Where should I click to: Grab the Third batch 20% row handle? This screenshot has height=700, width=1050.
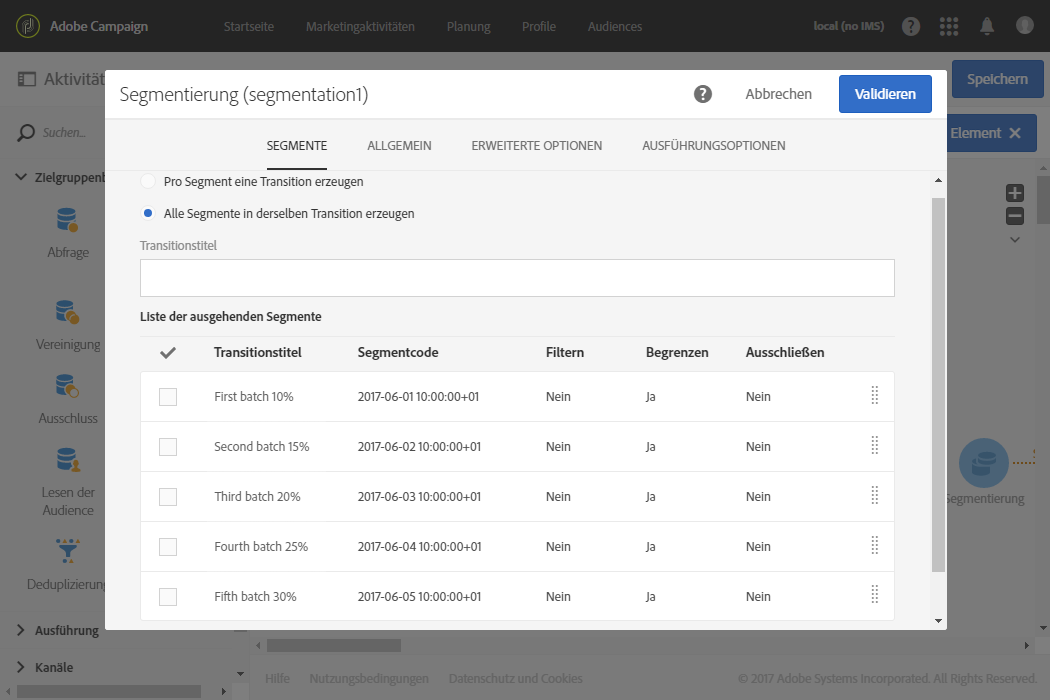coord(875,496)
